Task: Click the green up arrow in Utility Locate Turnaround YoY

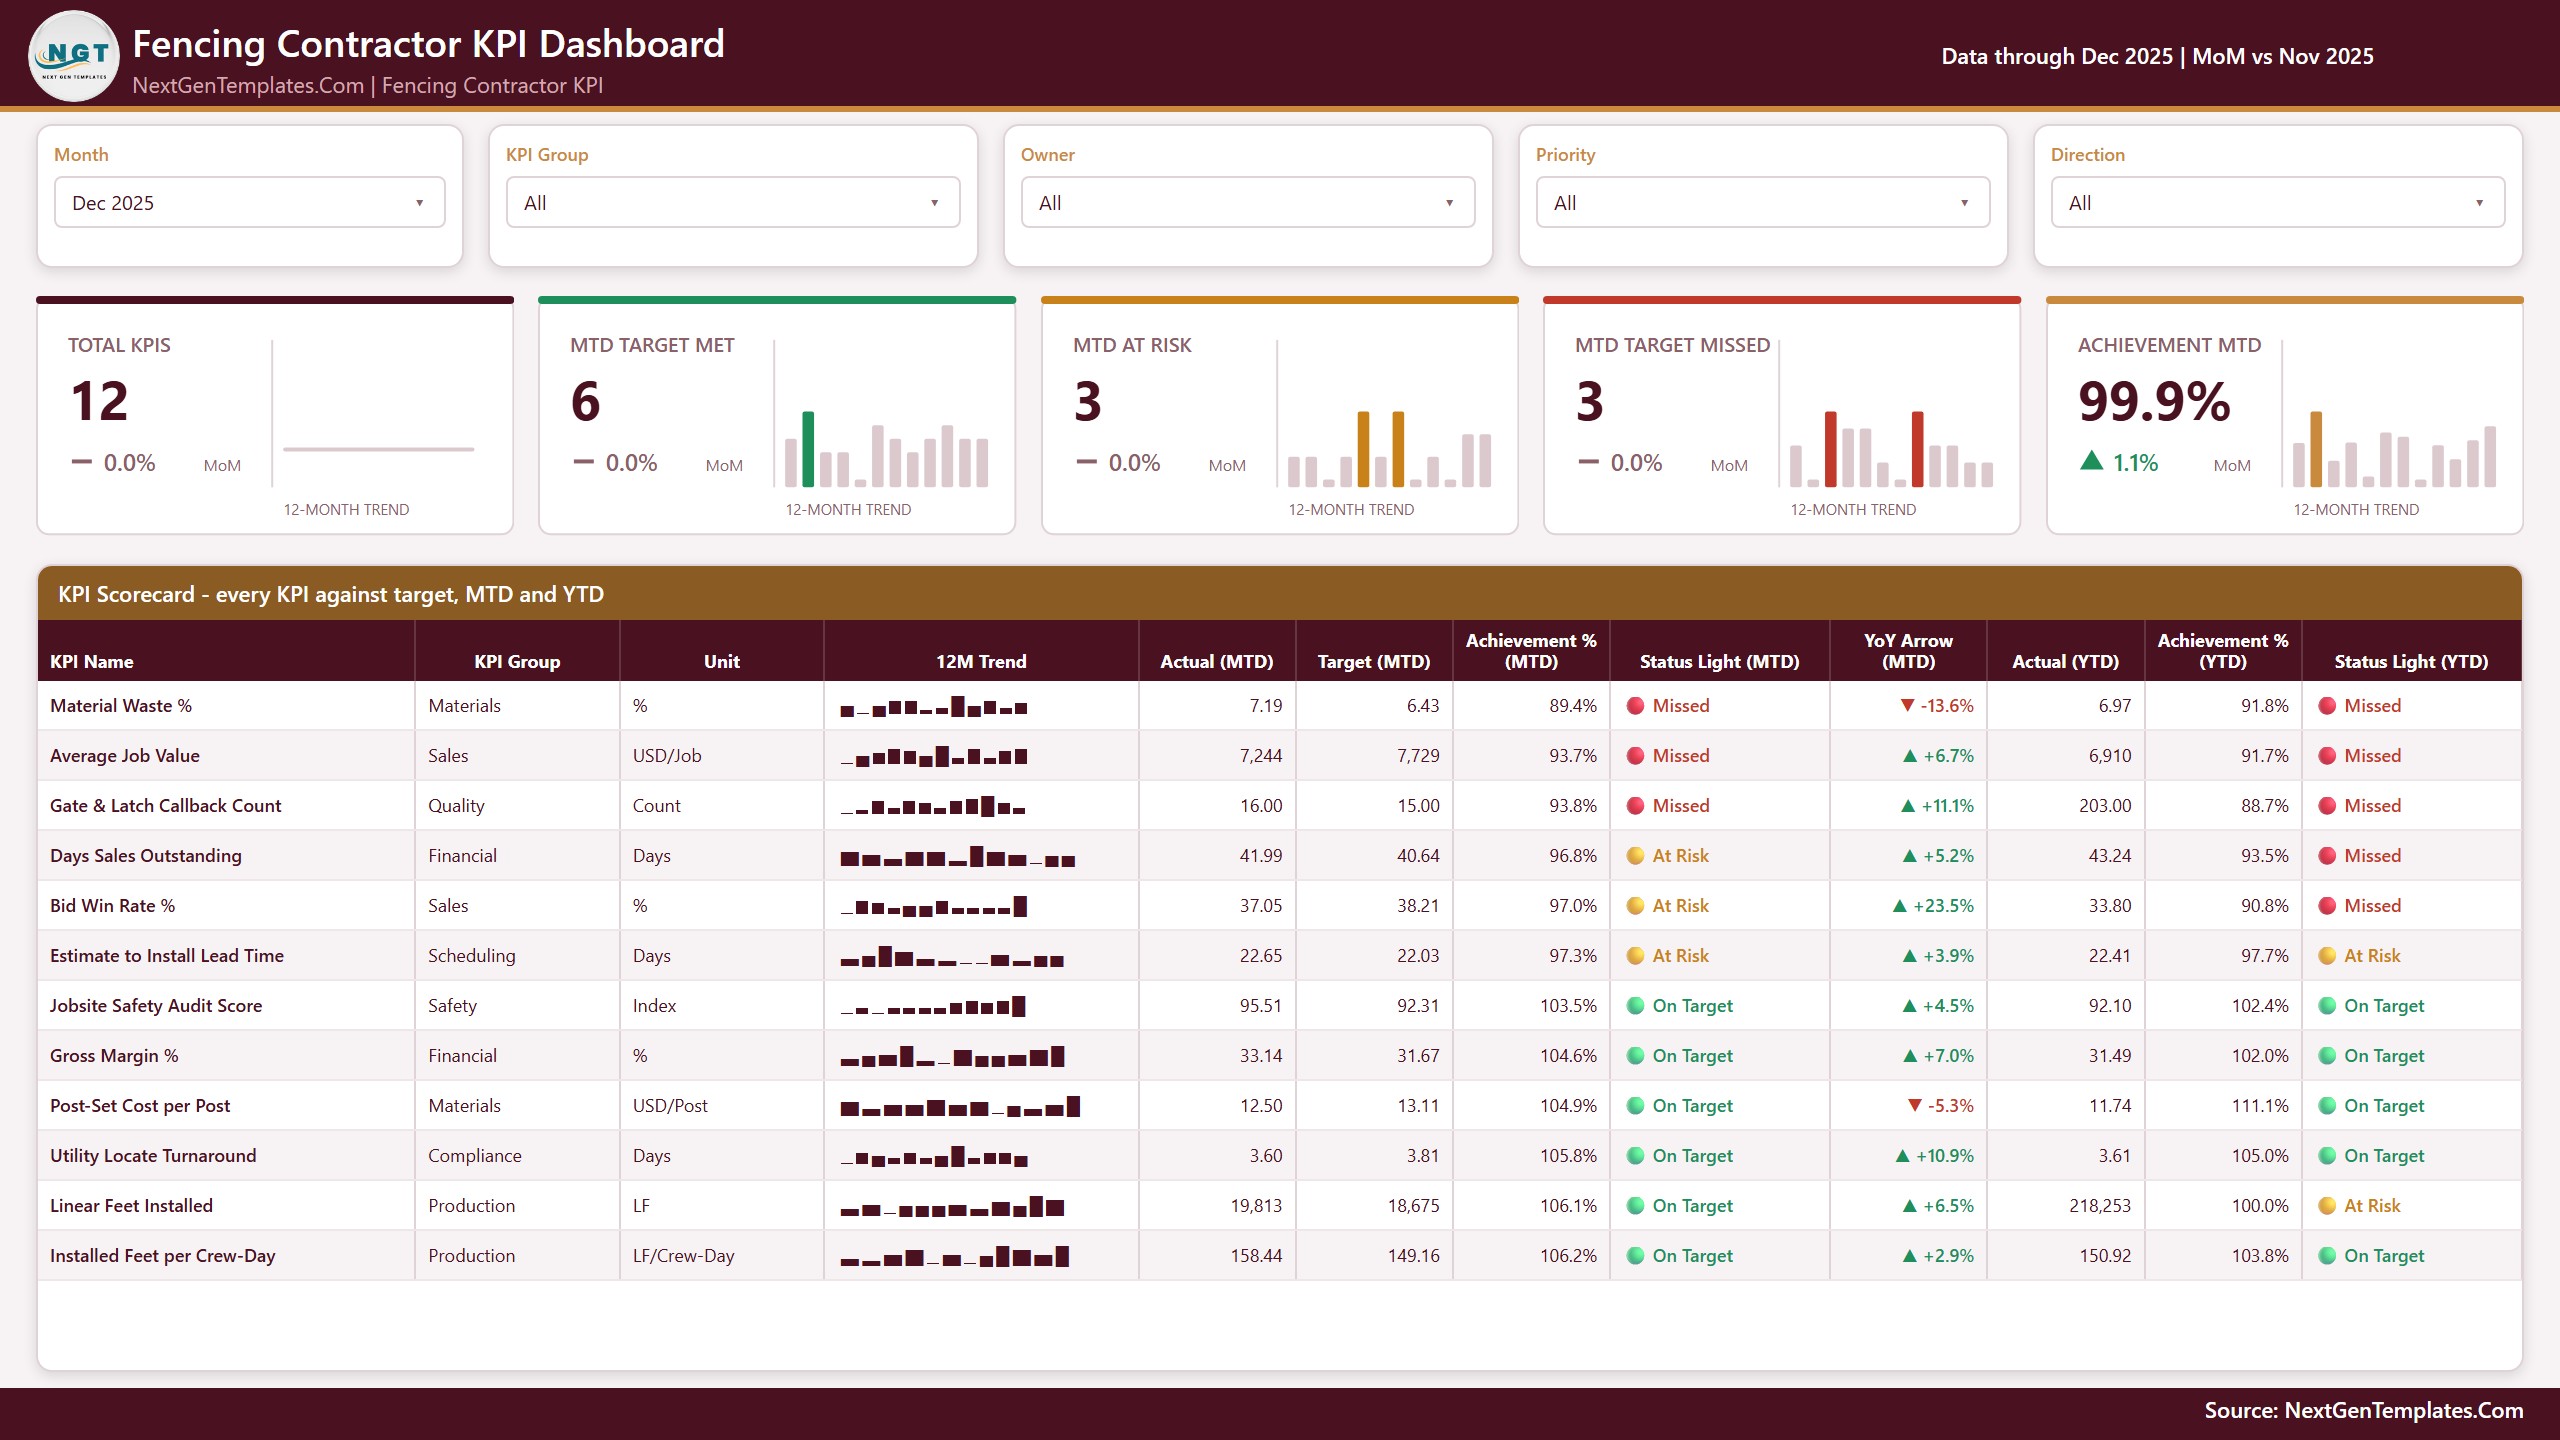Action: click(1903, 1156)
